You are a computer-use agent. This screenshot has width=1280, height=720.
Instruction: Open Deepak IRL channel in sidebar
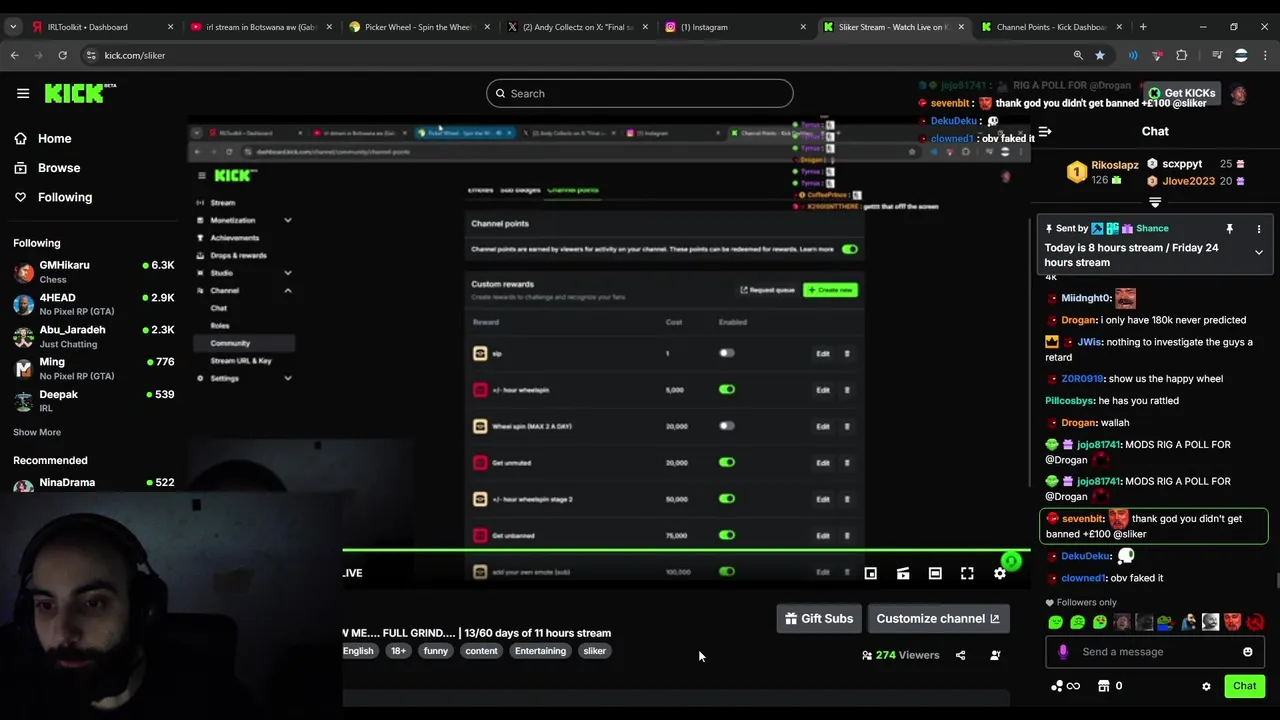point(94,401)
